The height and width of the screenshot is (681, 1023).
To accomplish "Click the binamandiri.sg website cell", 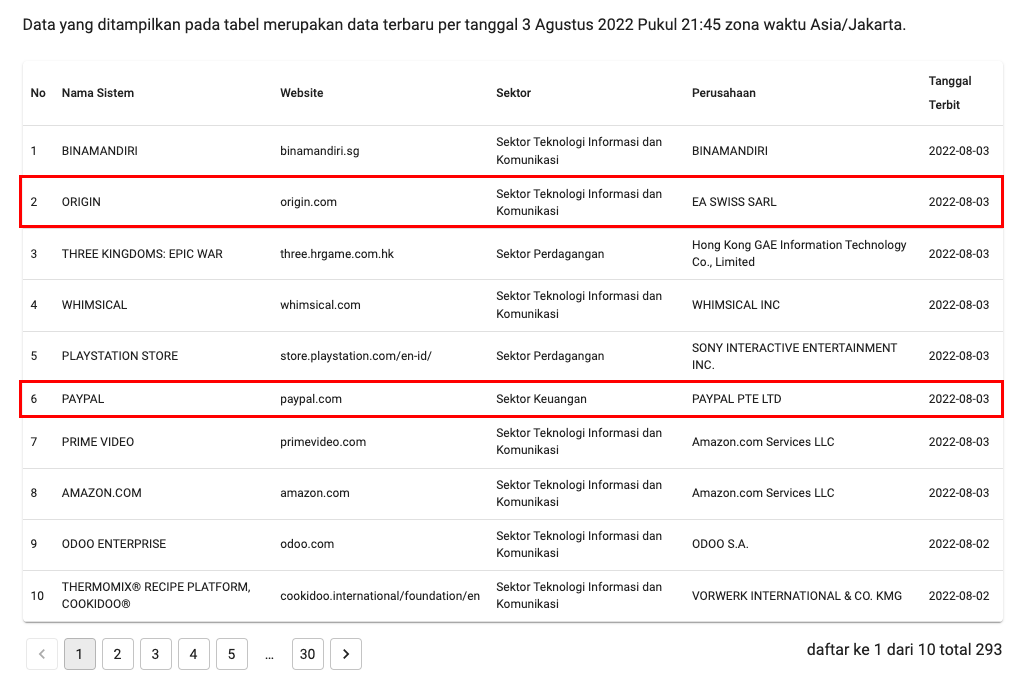I will 319,151.
